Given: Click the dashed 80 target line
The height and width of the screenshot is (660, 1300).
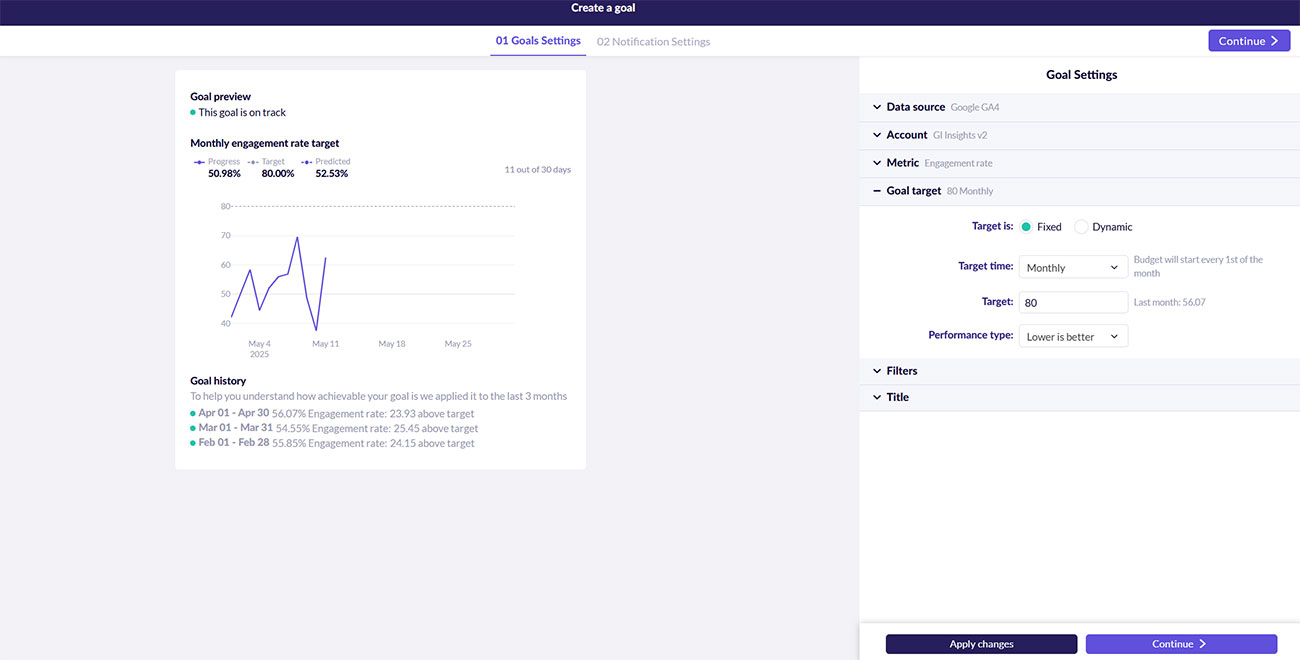Looking at the screenshot, I should pos(373,206).
